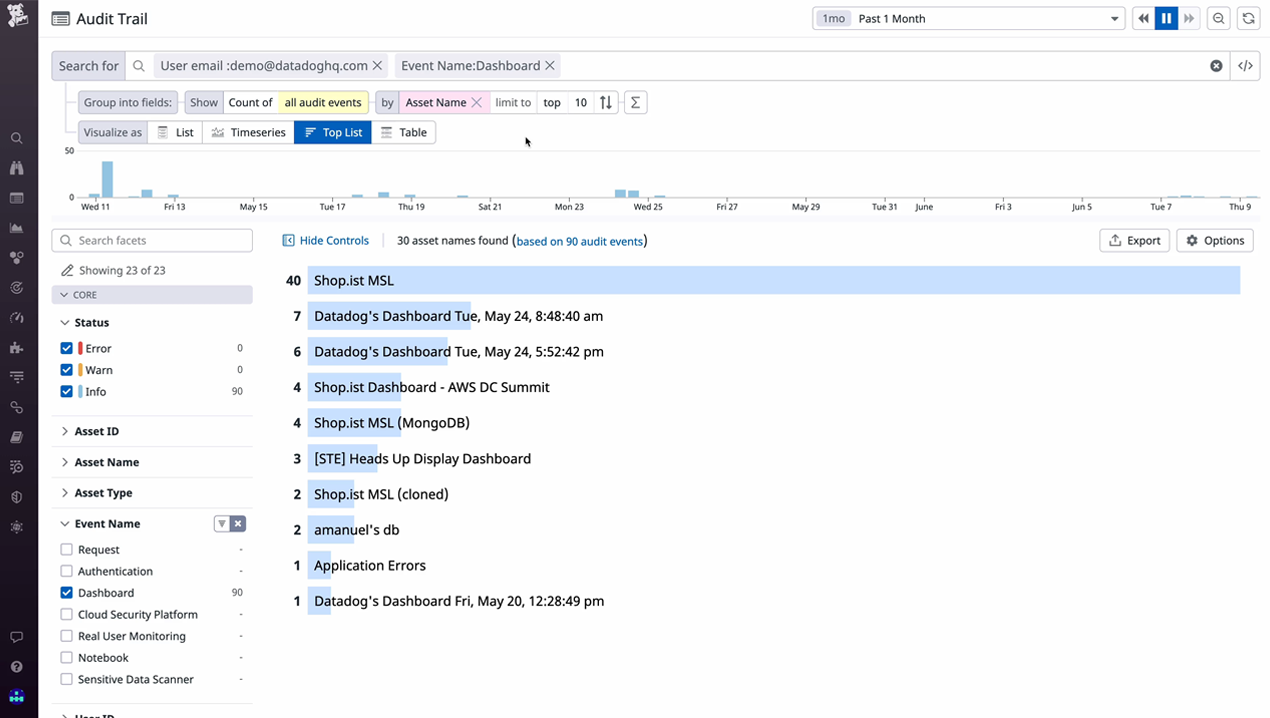Change the top/bottom limit selector
1270x718 pixels.
click(x=551, y=102)
